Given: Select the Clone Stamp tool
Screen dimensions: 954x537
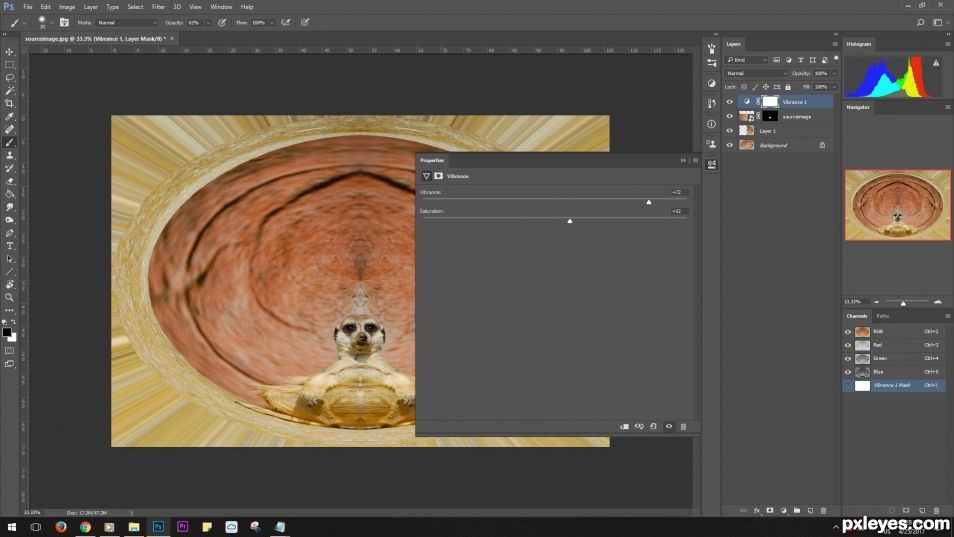Looking at the screenshot, I should (x=9, y=155).
